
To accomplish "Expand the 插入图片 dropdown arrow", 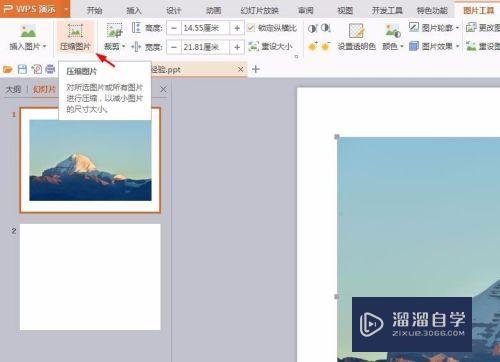I will point(44,46).
